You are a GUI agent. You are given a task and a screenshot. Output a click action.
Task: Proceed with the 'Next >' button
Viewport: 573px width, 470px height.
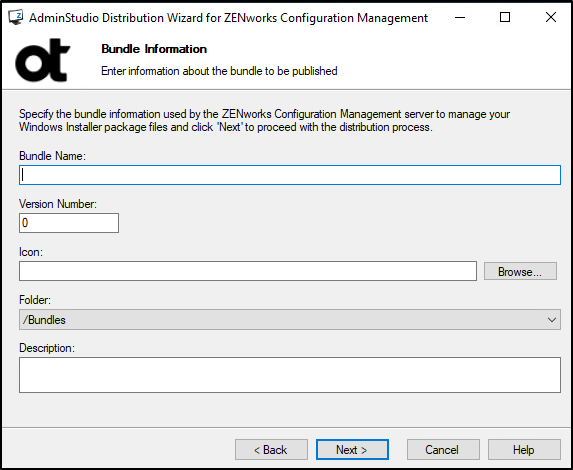(352, 450)
